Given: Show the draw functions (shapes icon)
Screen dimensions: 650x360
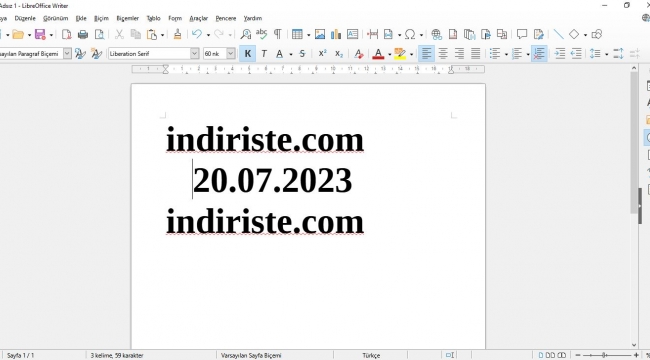Looking at the screenshot, I should point(597,34).
